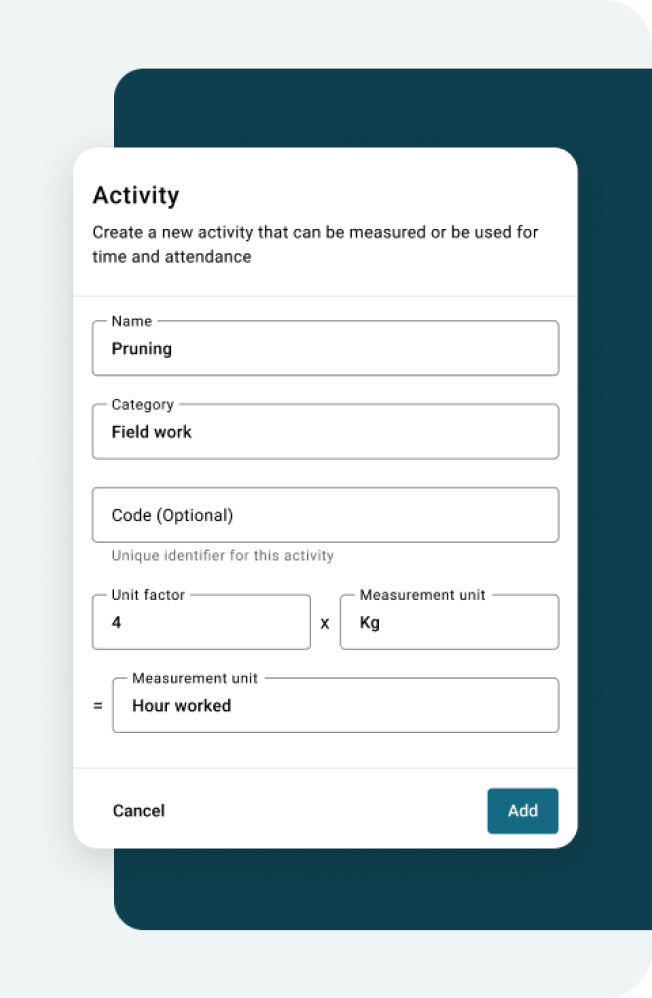Viewport: 652px width, 998px height.
Task: Click the floating 'Name' label
Action: pyautogui.click(x=131, y=321)
